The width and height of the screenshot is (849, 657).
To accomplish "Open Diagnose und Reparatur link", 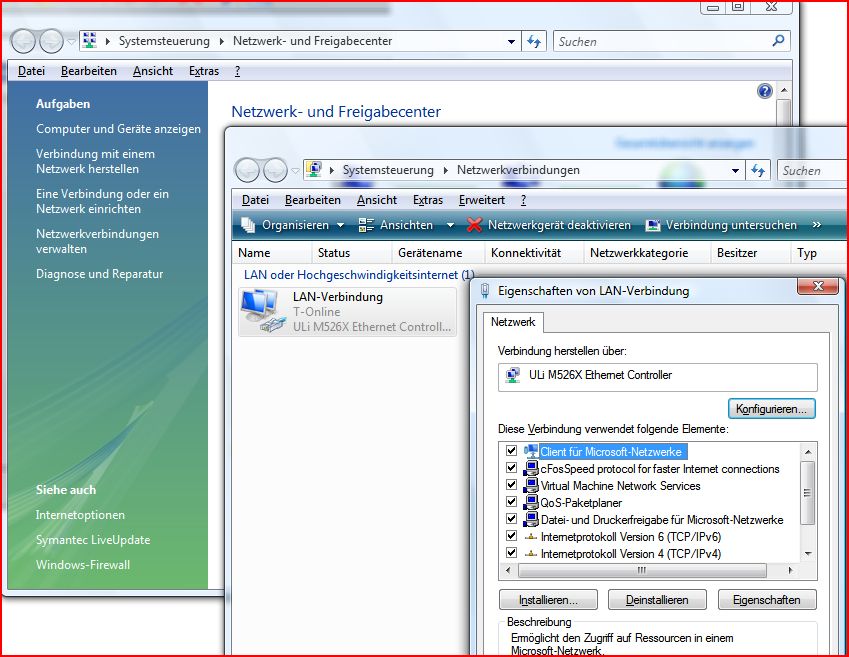I will [100, 274].
